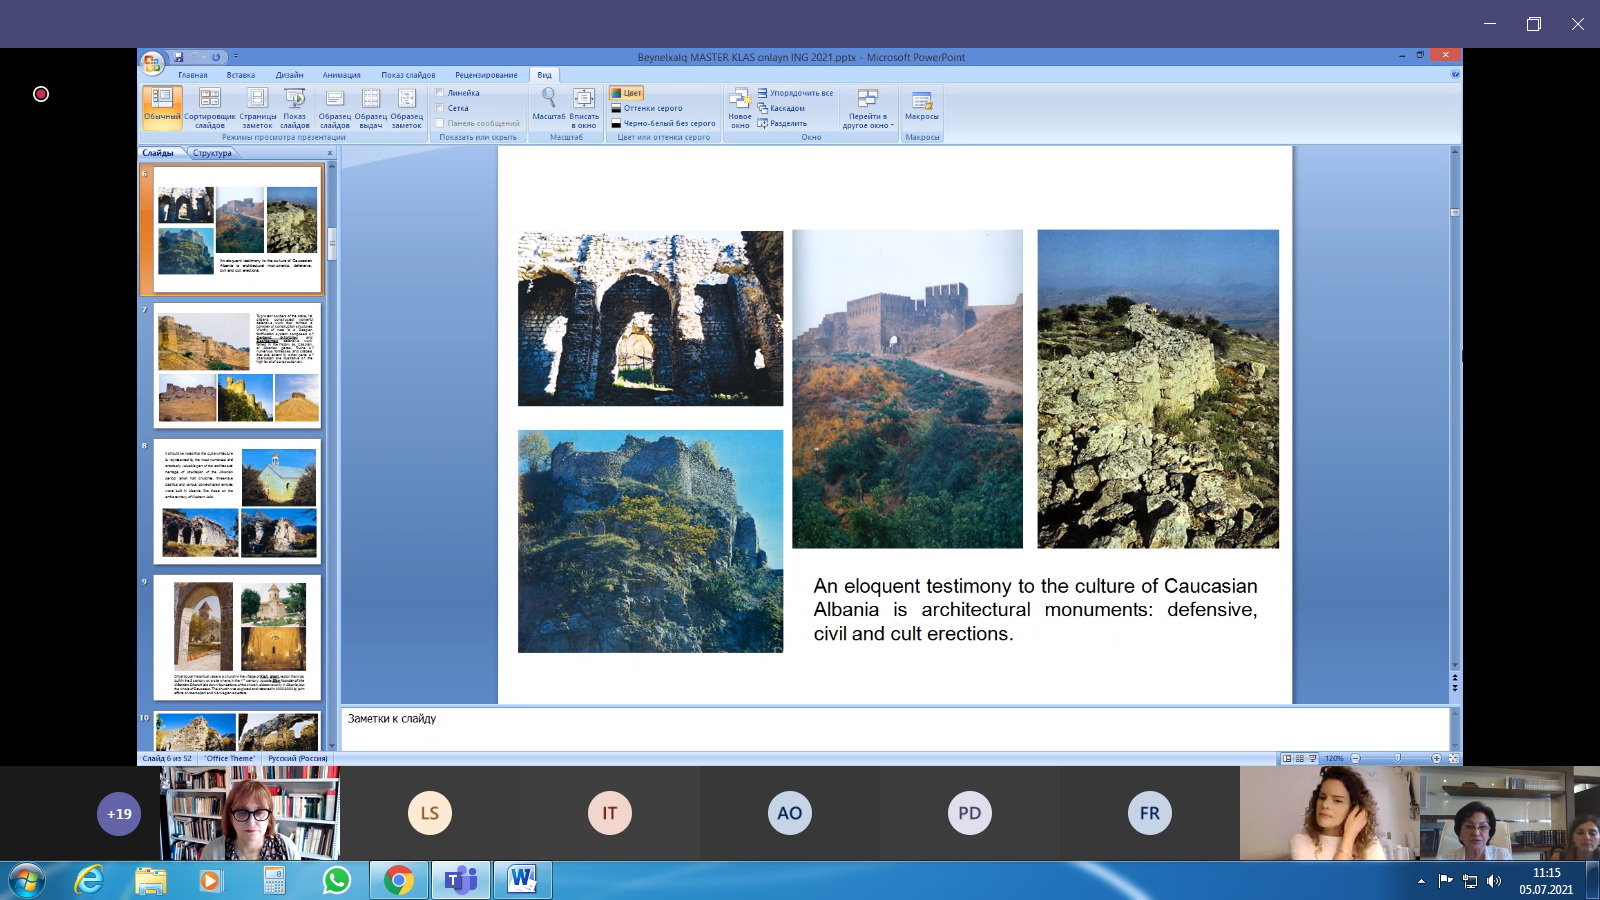Click the zoom slider handle
The width and height of the screenshot is (1600, 900).
1398,758
